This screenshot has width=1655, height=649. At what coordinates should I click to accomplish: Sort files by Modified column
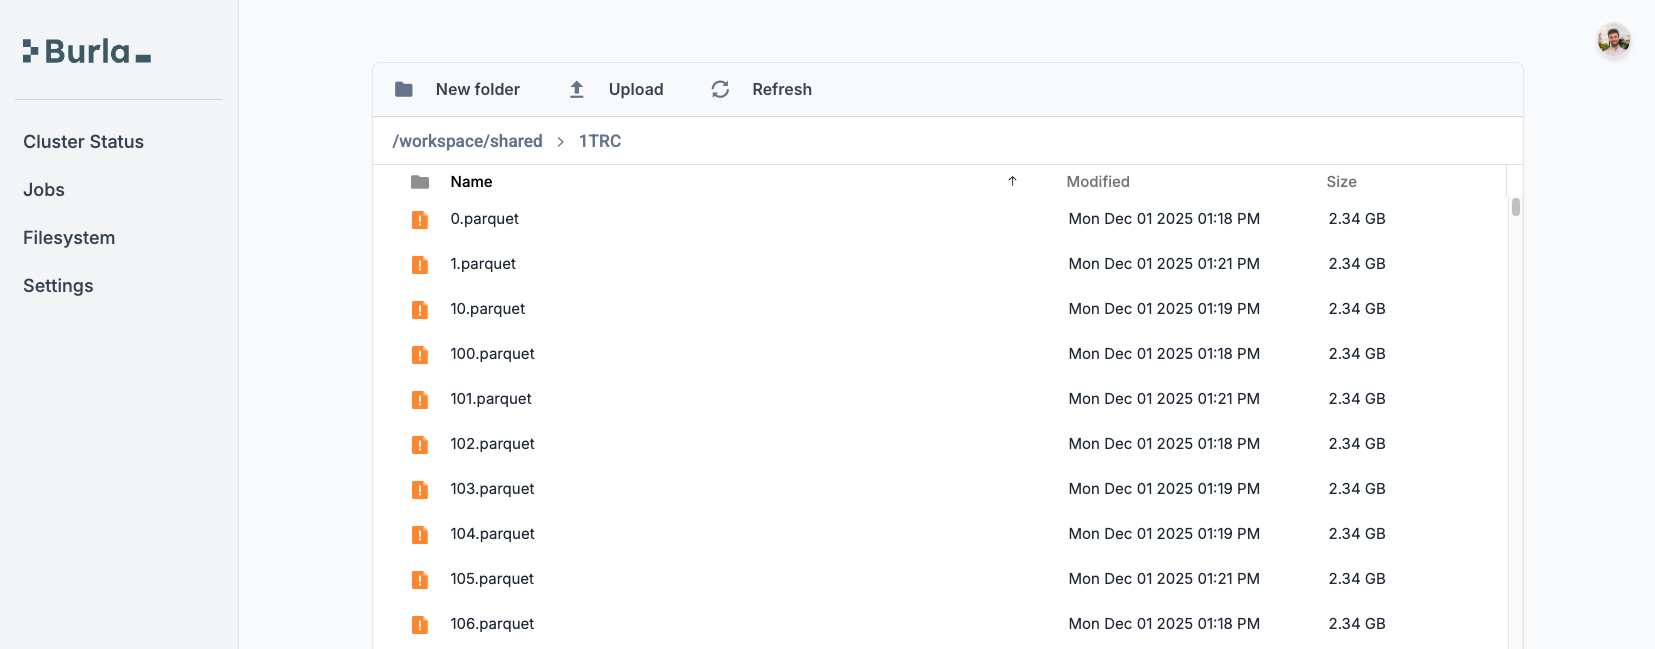[1098, 182]
